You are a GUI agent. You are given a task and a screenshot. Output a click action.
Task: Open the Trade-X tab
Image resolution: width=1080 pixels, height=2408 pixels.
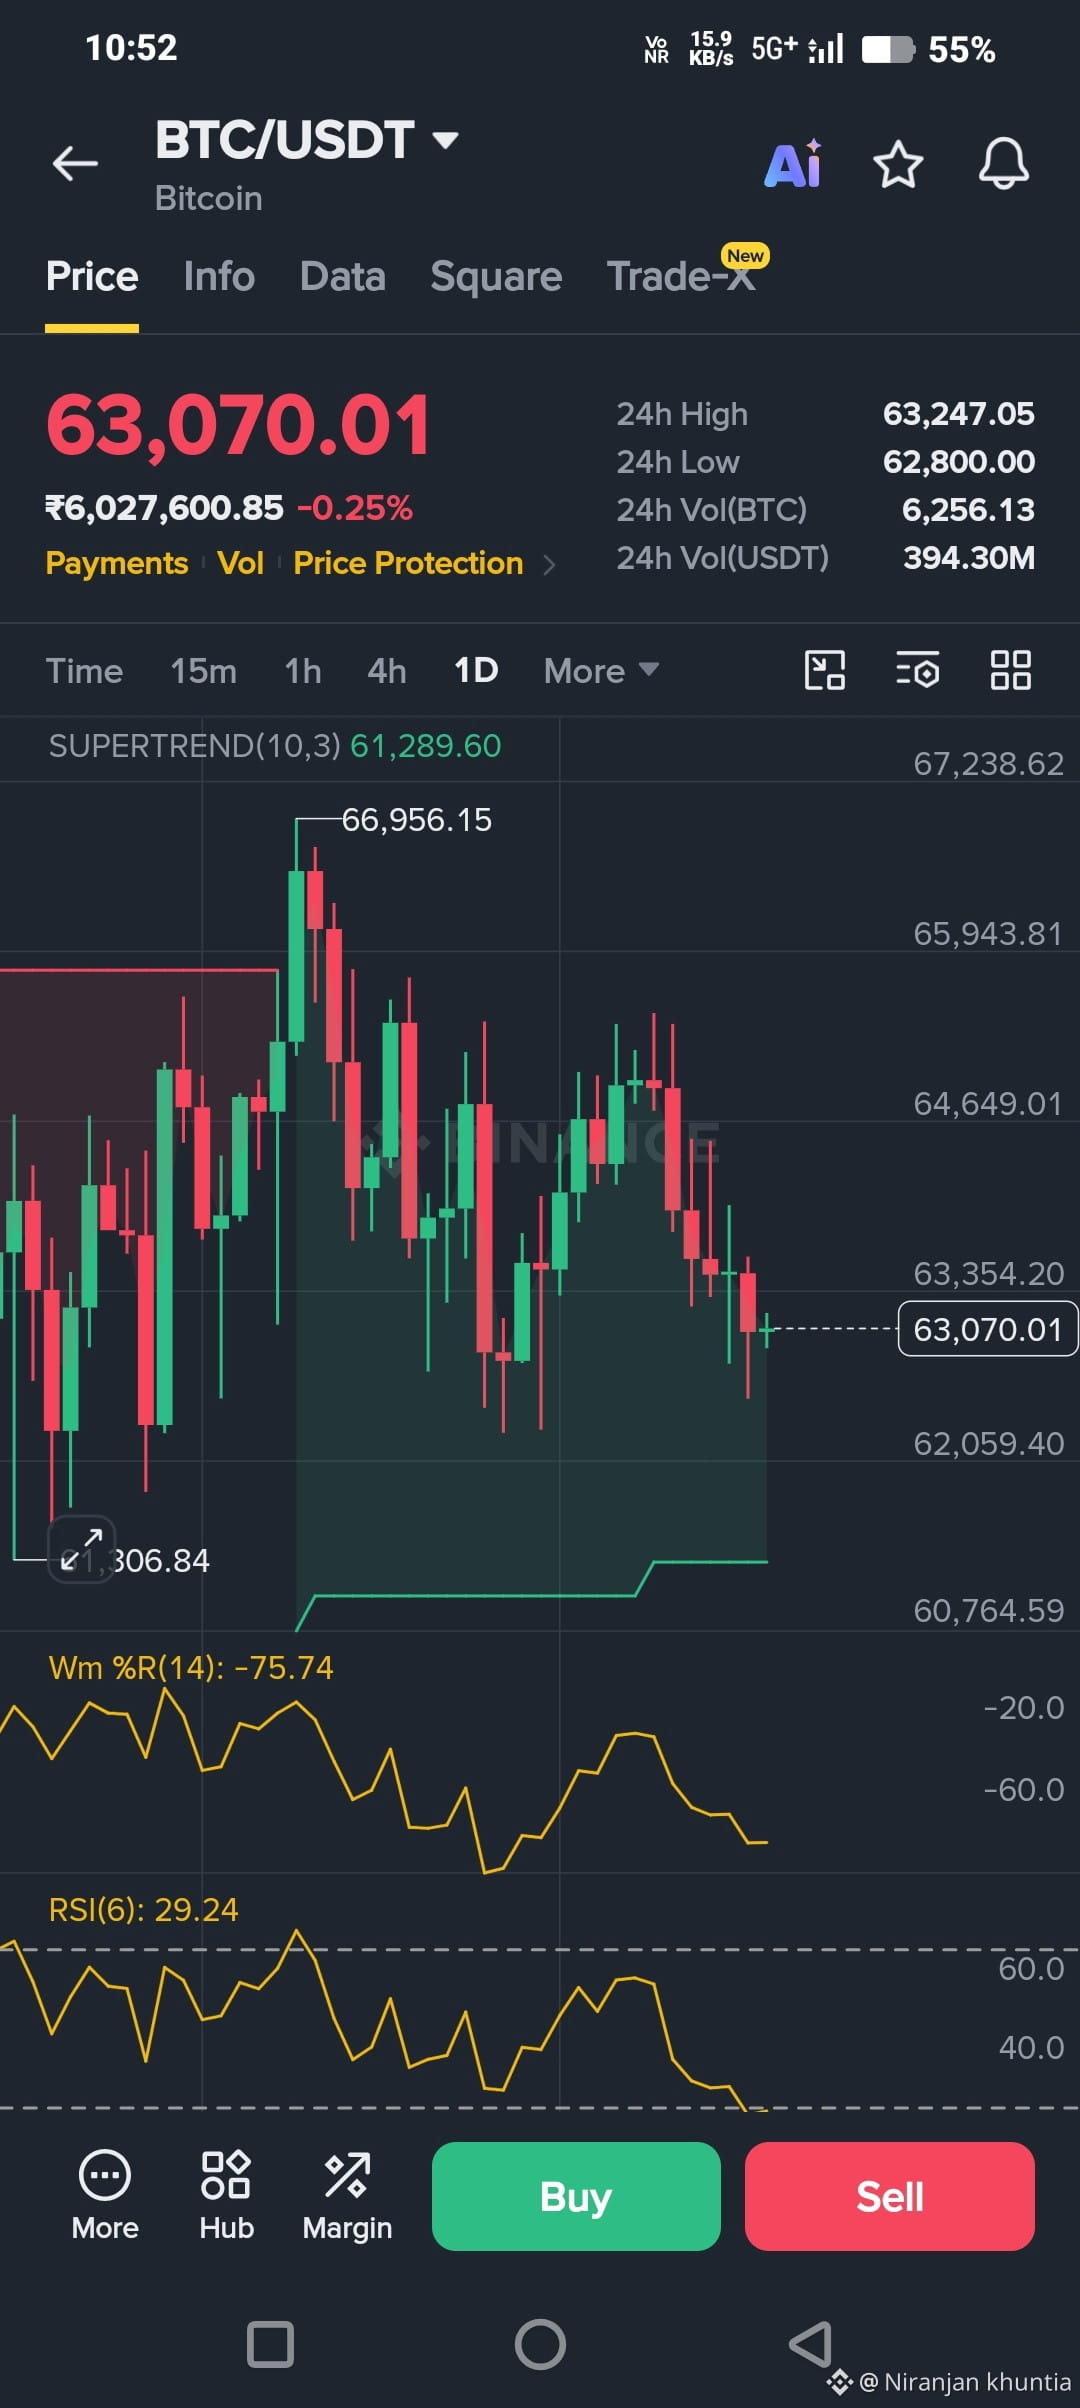click(681, 277)
